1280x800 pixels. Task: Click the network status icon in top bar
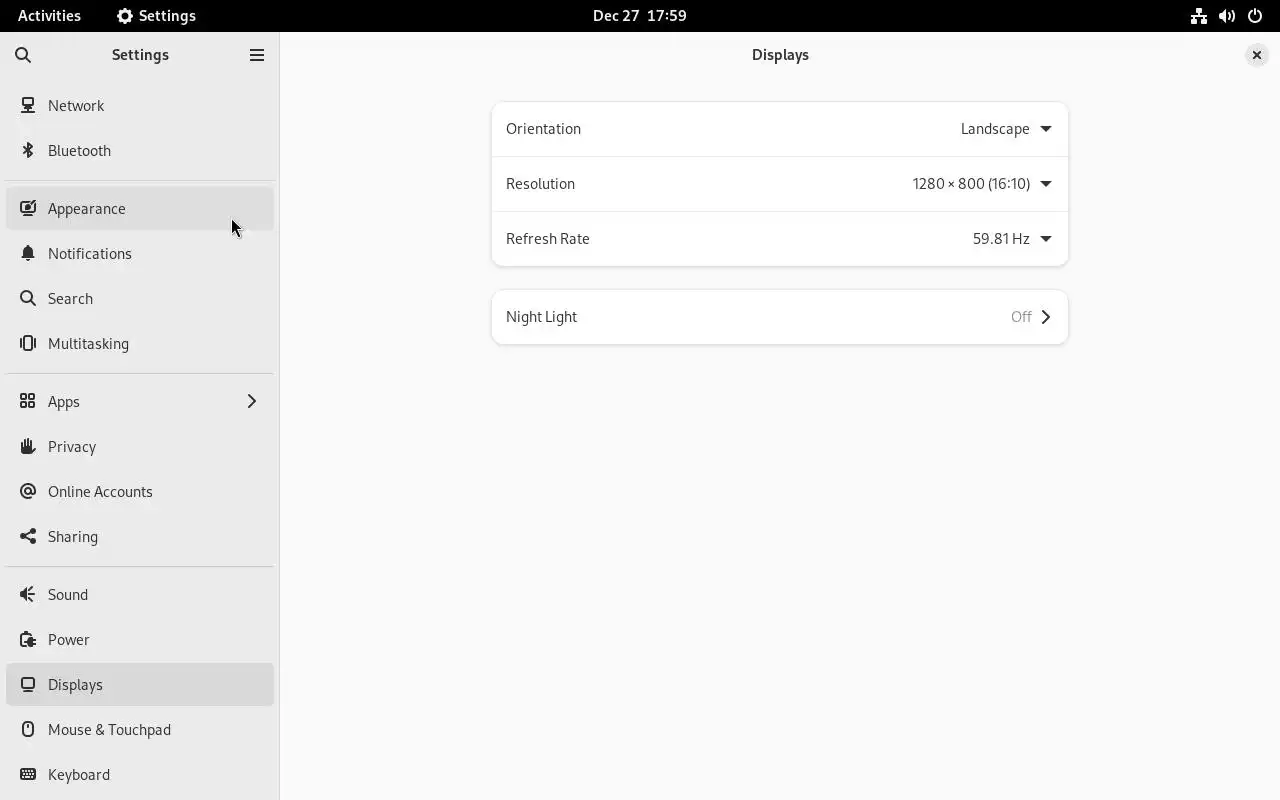click(1199, 16)
